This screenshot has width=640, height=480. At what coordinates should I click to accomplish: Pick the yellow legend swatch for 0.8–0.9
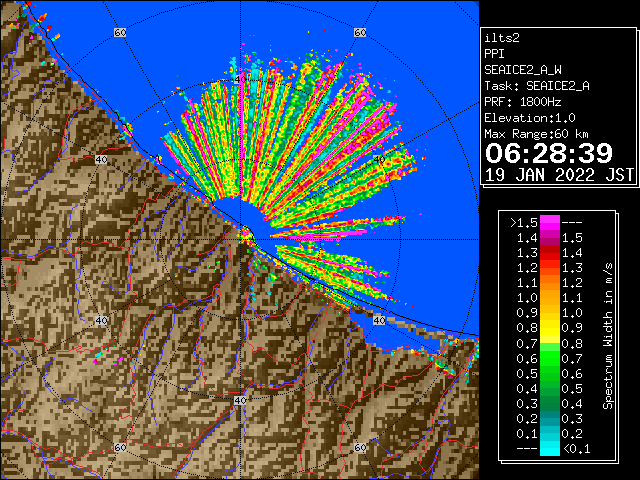550,328
